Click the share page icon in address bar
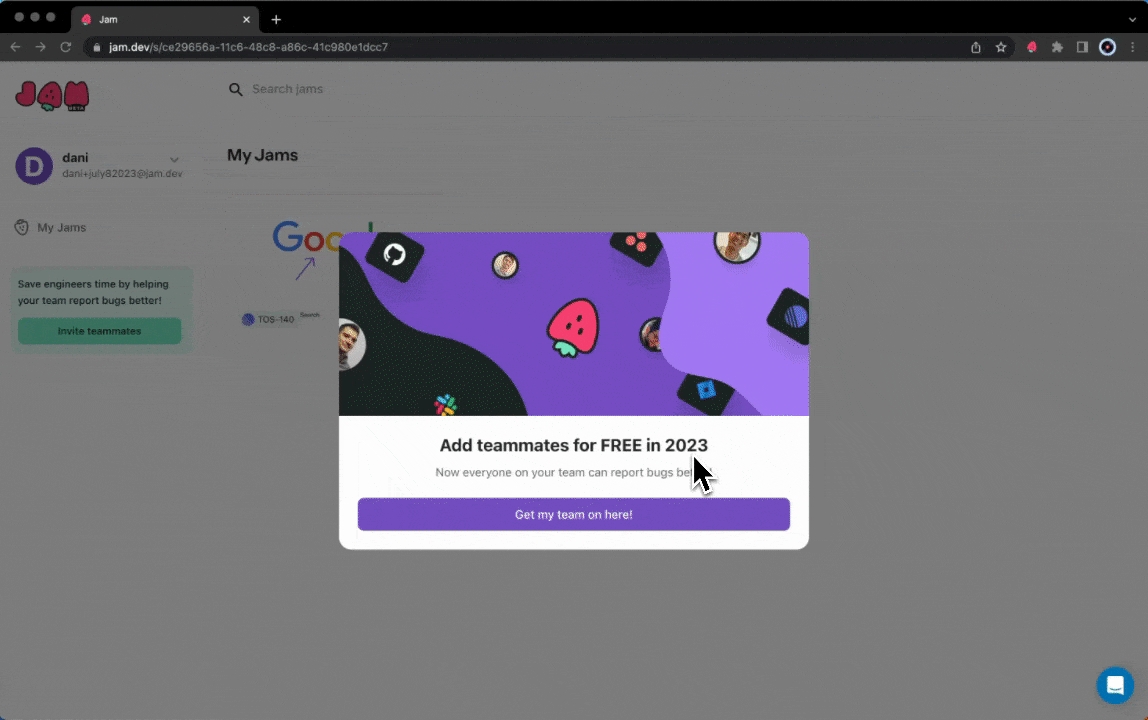Image resolution: width=1148 pixels, height=720 pixels. pos(976,47)
